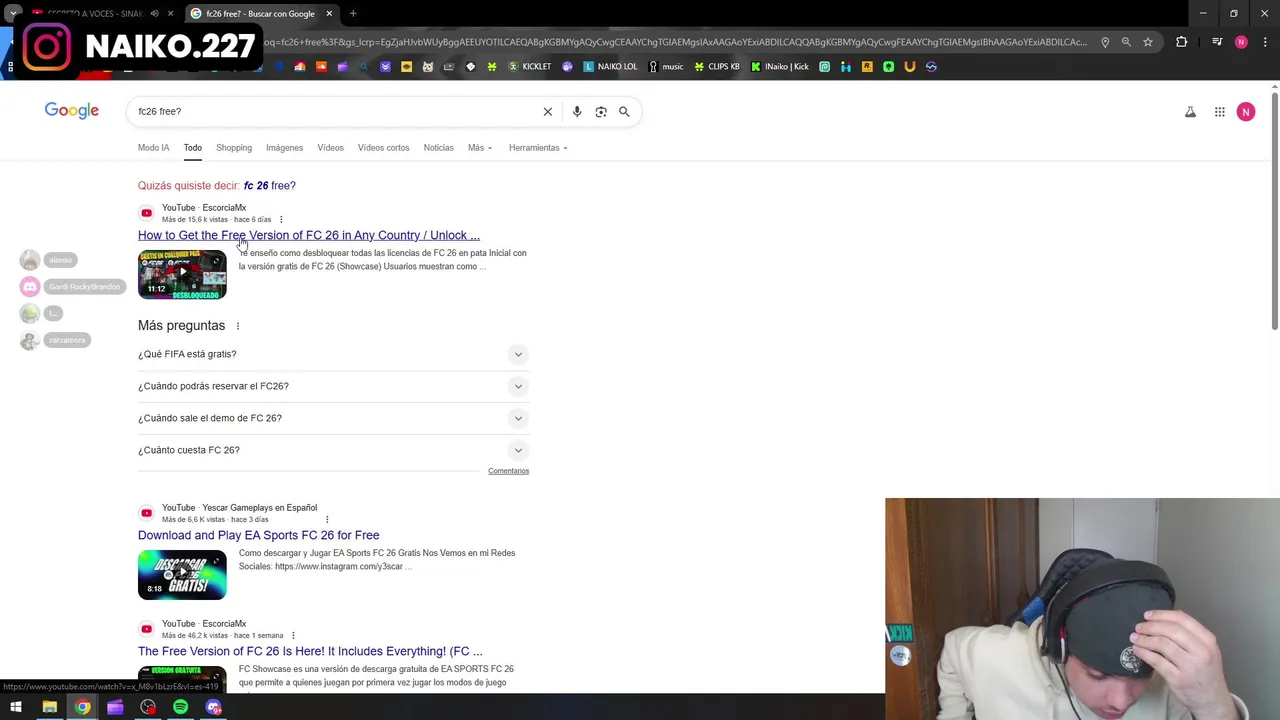Open the media control toolbar icon

pos(1217,42)
